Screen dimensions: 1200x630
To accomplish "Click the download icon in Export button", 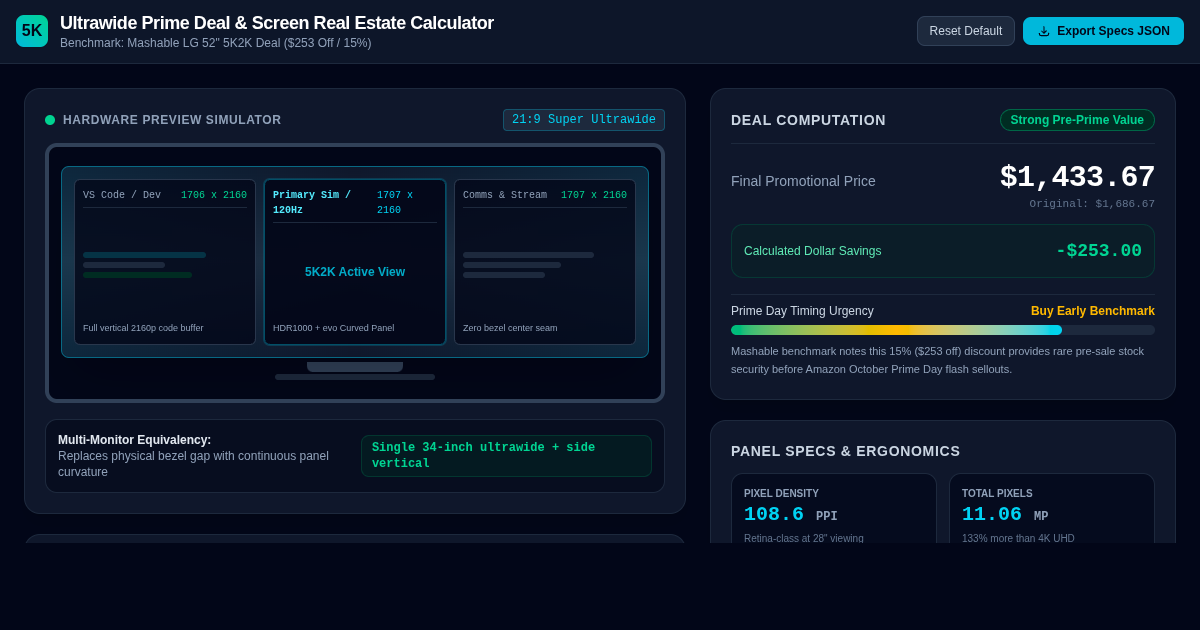I will pos(1044,31).
